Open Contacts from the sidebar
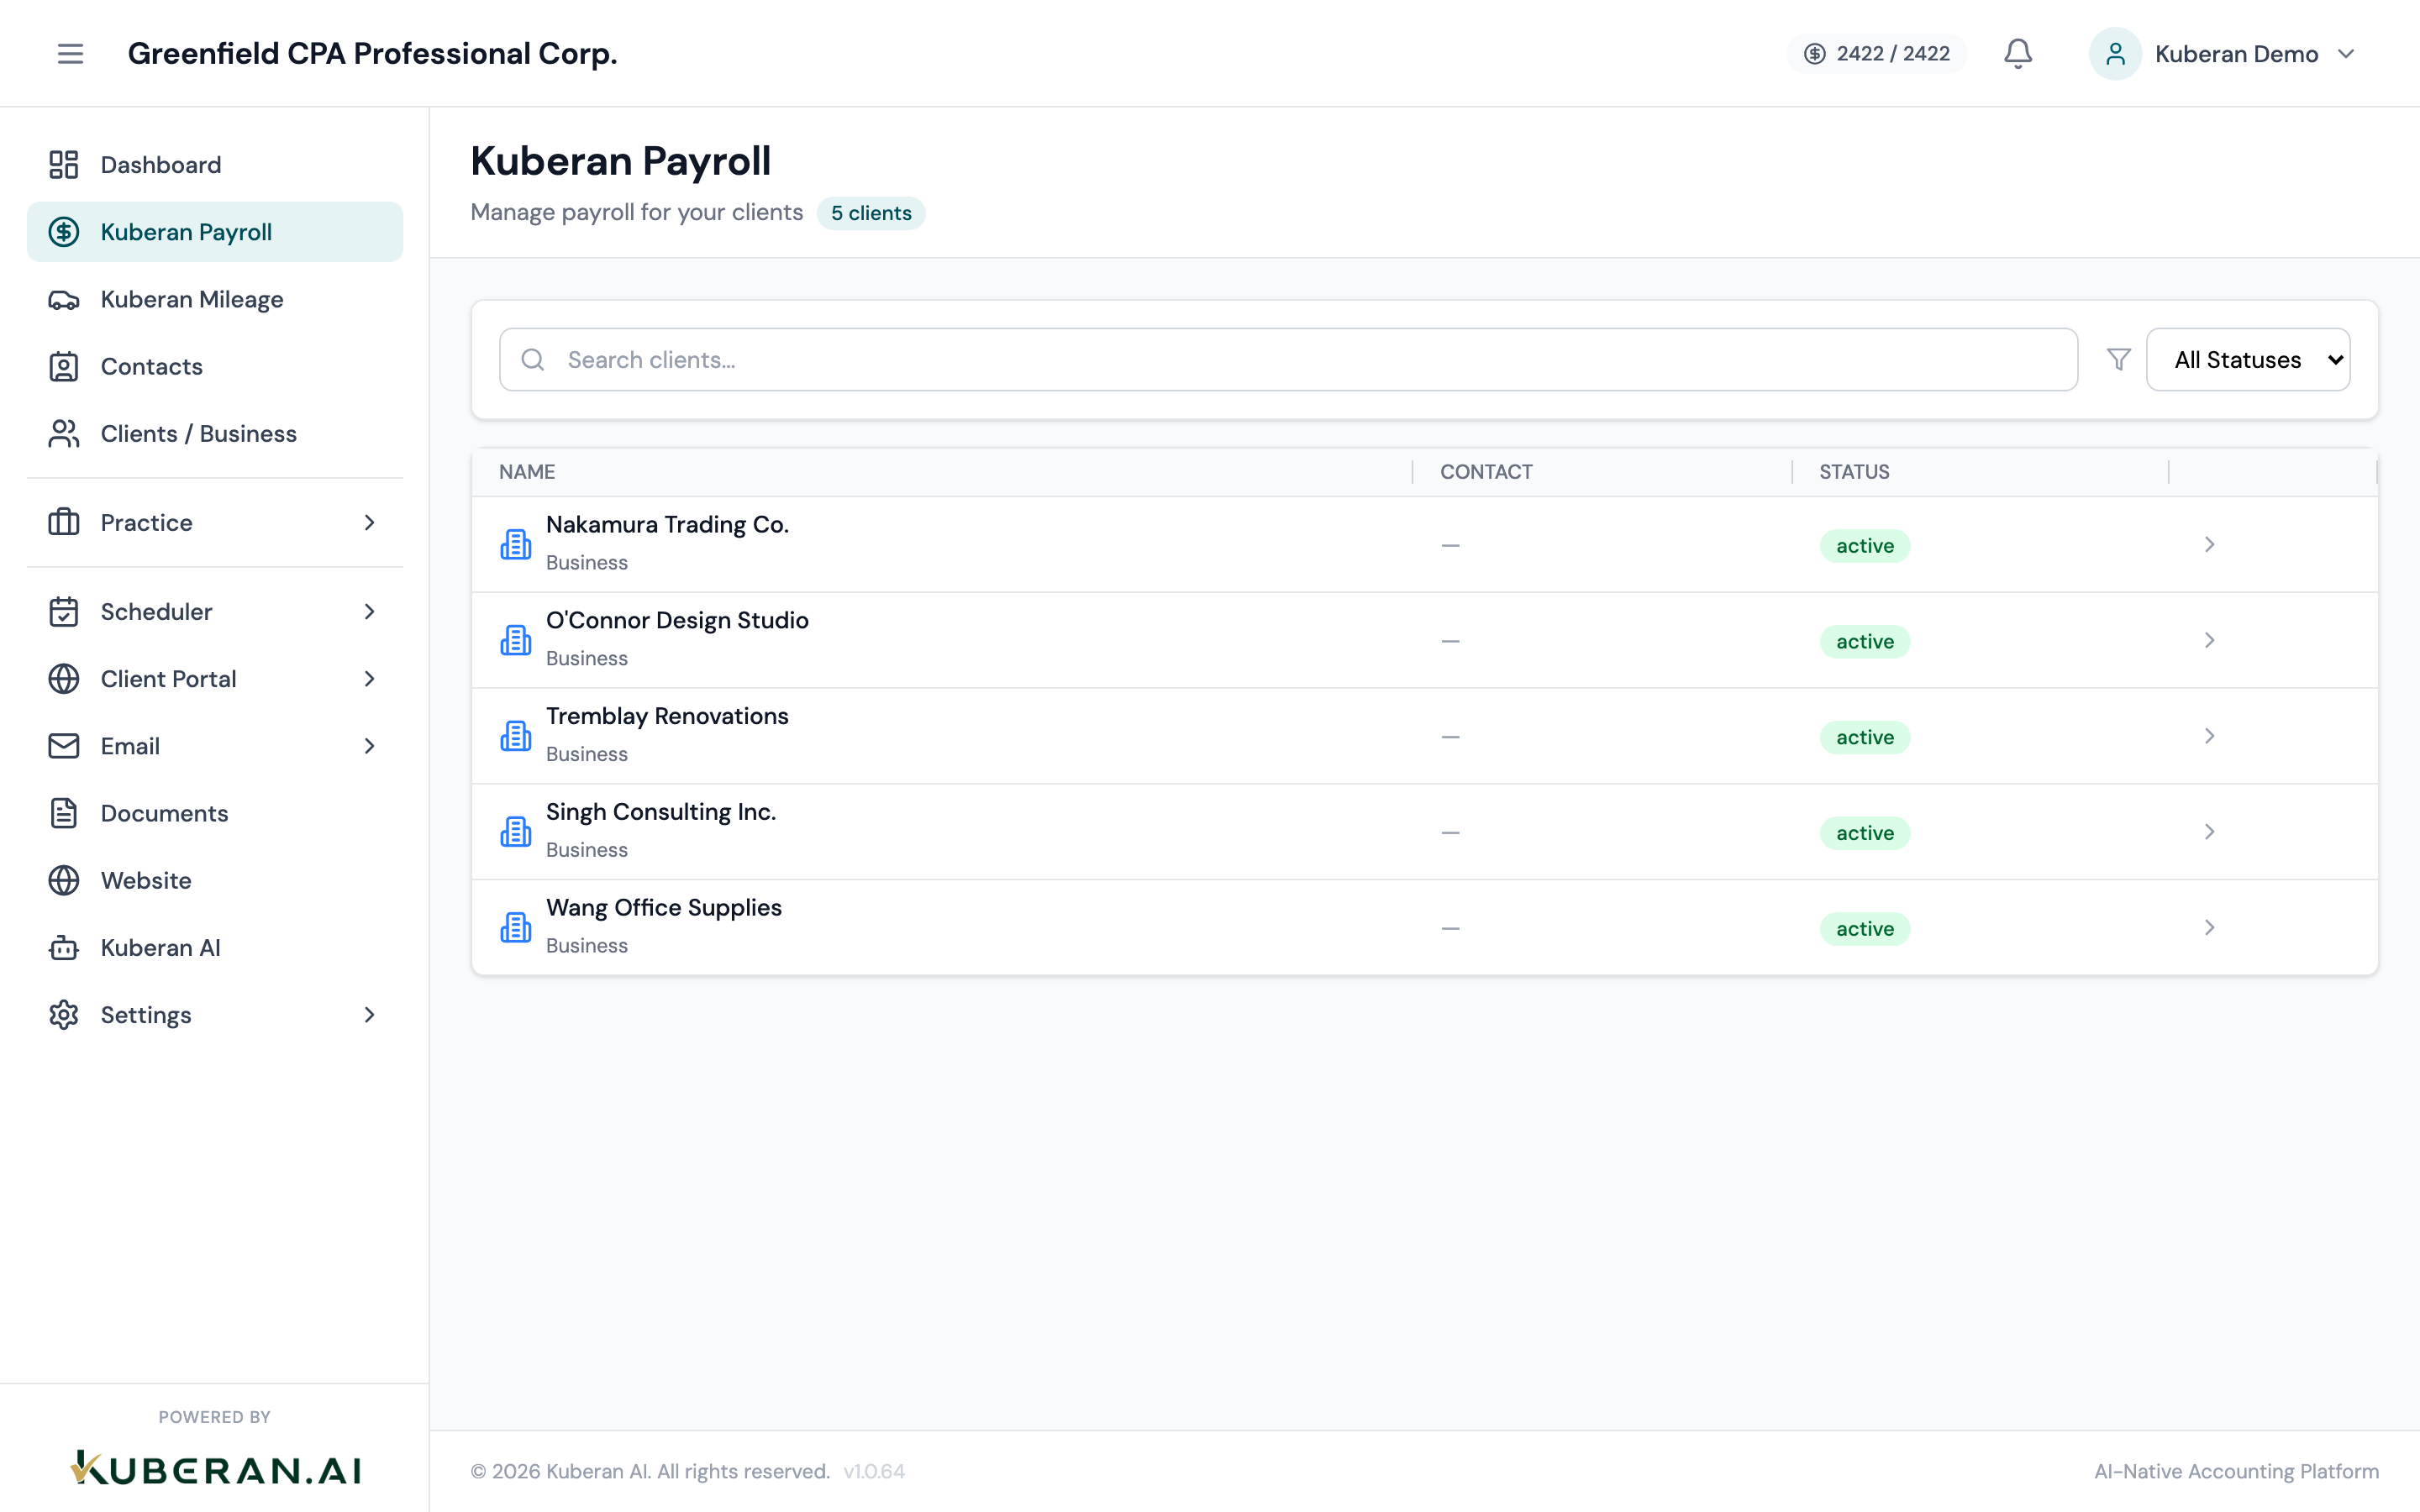The width and height of the screenshot is (2420, 1512). pyautogui.click(x=215, y=366)
